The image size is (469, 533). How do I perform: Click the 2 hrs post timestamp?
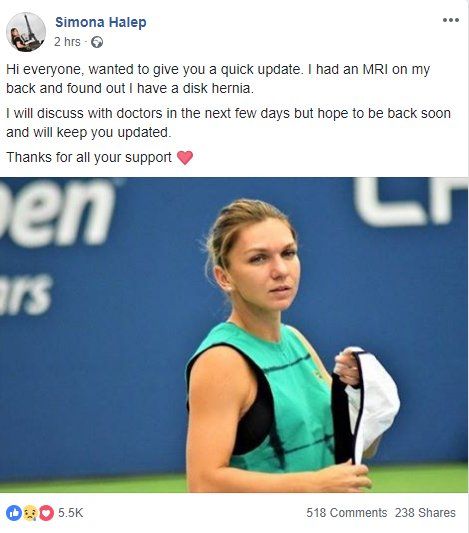pos(67,42)
